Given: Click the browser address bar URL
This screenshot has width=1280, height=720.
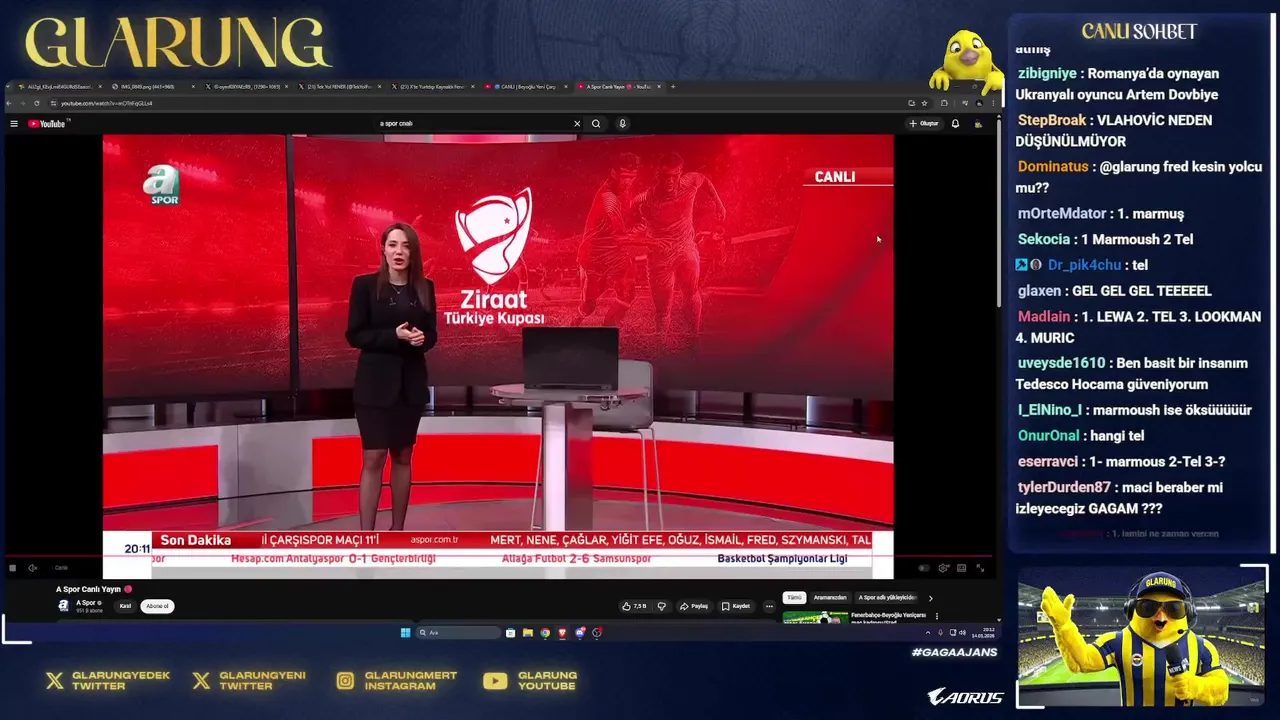Looking at the screenshot, I should pos(106,103).
